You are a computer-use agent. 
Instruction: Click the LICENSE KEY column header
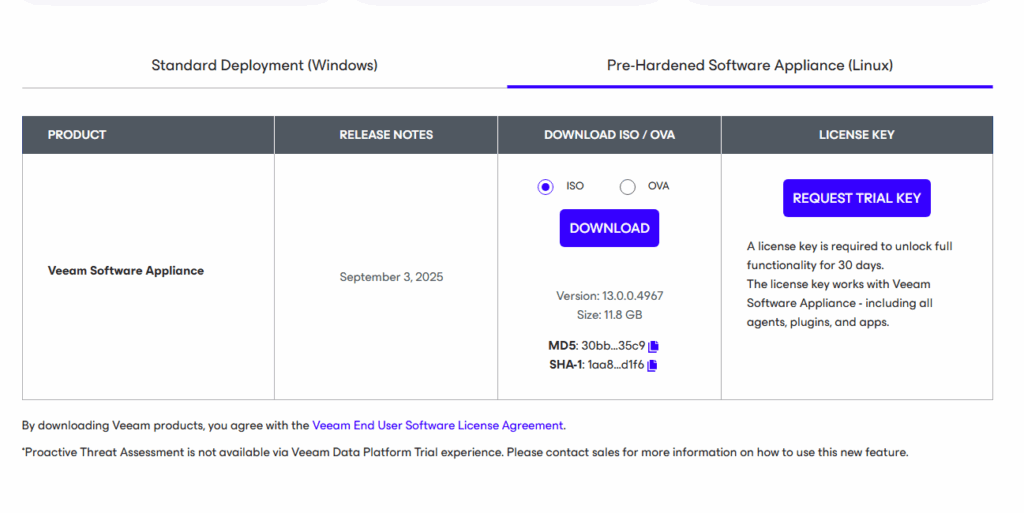[x=856, y=135]
